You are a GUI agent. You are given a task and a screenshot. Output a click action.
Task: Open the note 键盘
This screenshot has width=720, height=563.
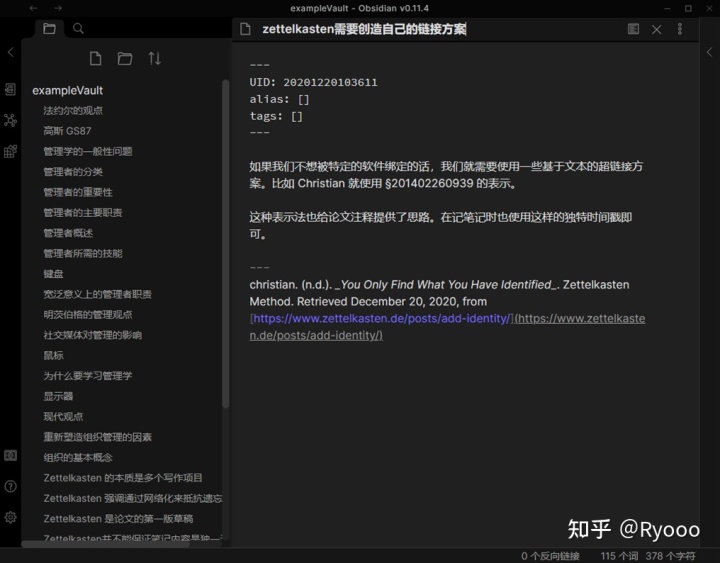click(53, 274)
